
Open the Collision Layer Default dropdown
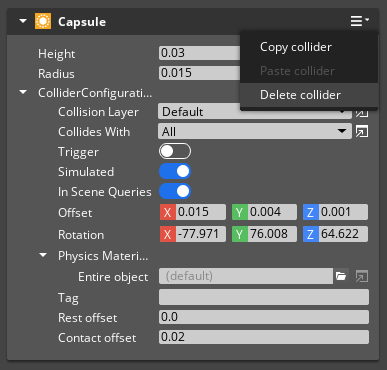255,112
